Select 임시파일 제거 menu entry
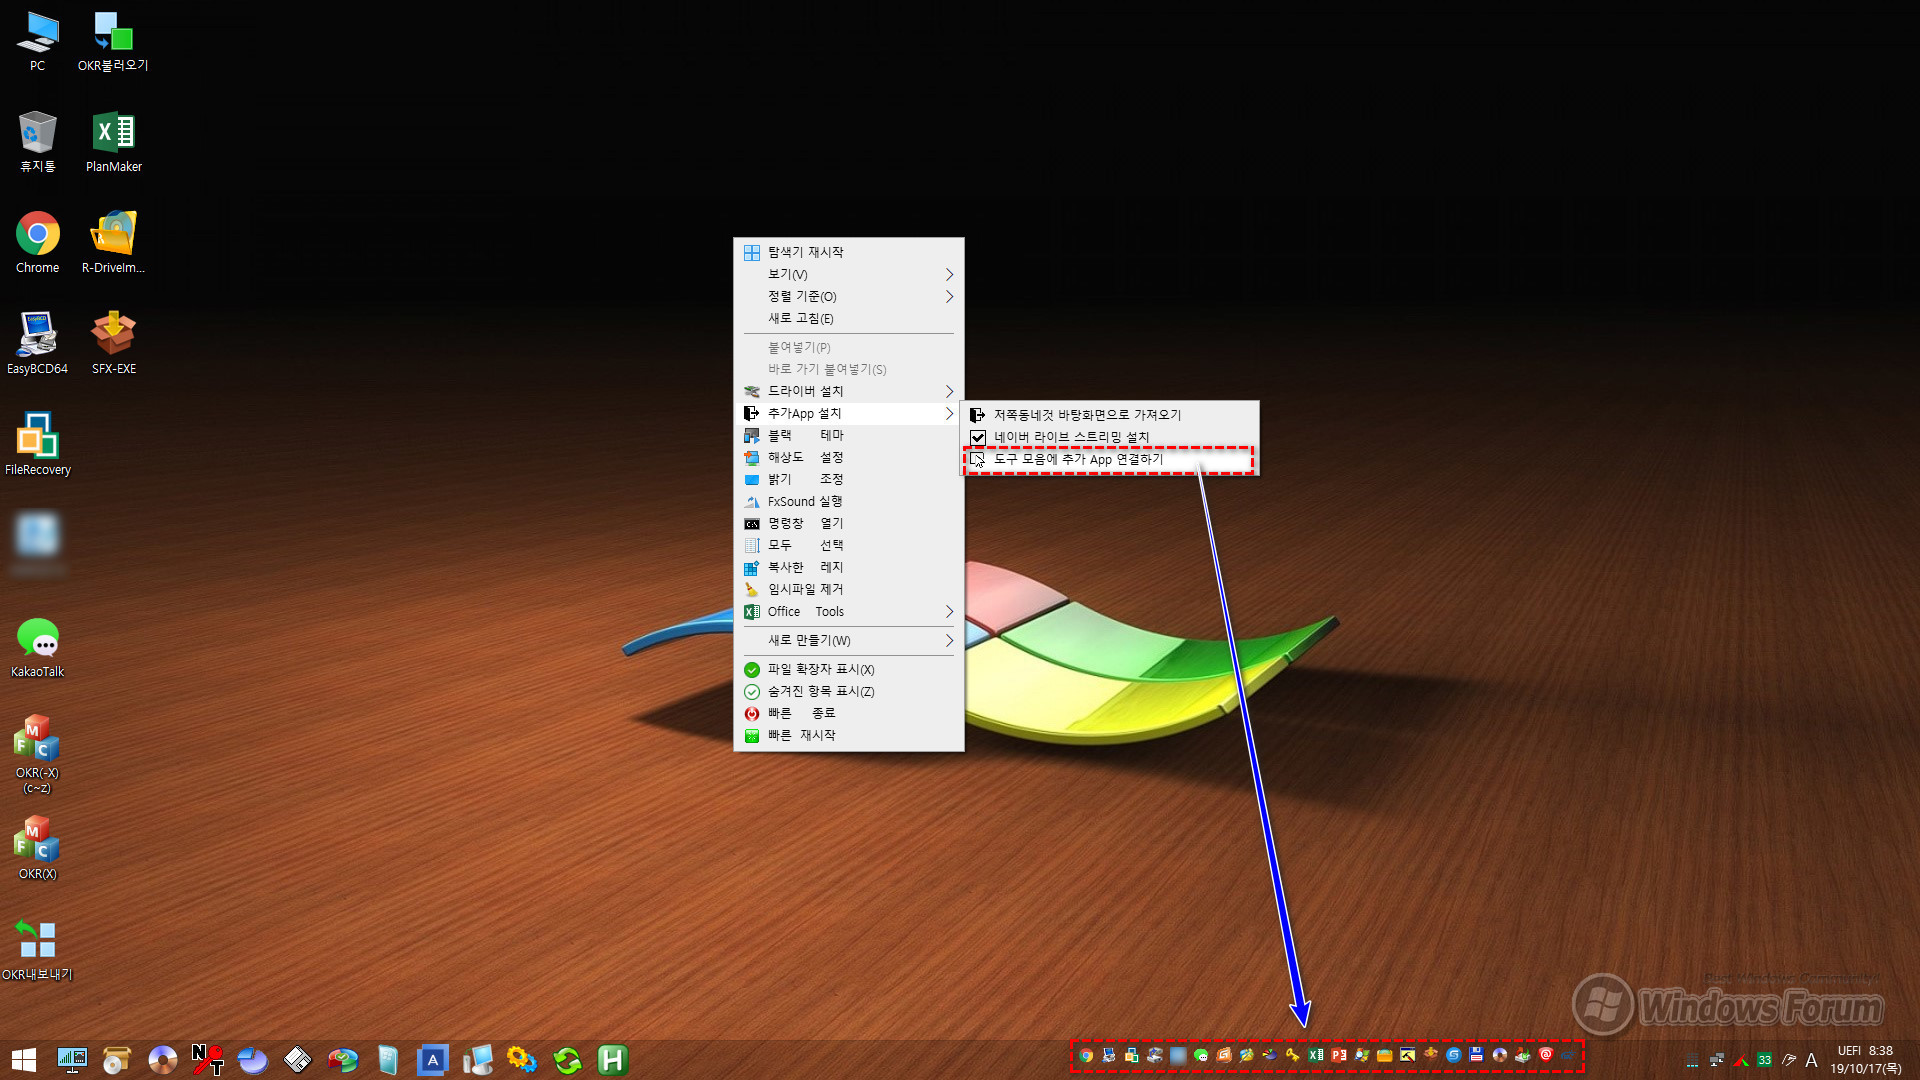This screenshot has width=1920, height=1080. 848,589
